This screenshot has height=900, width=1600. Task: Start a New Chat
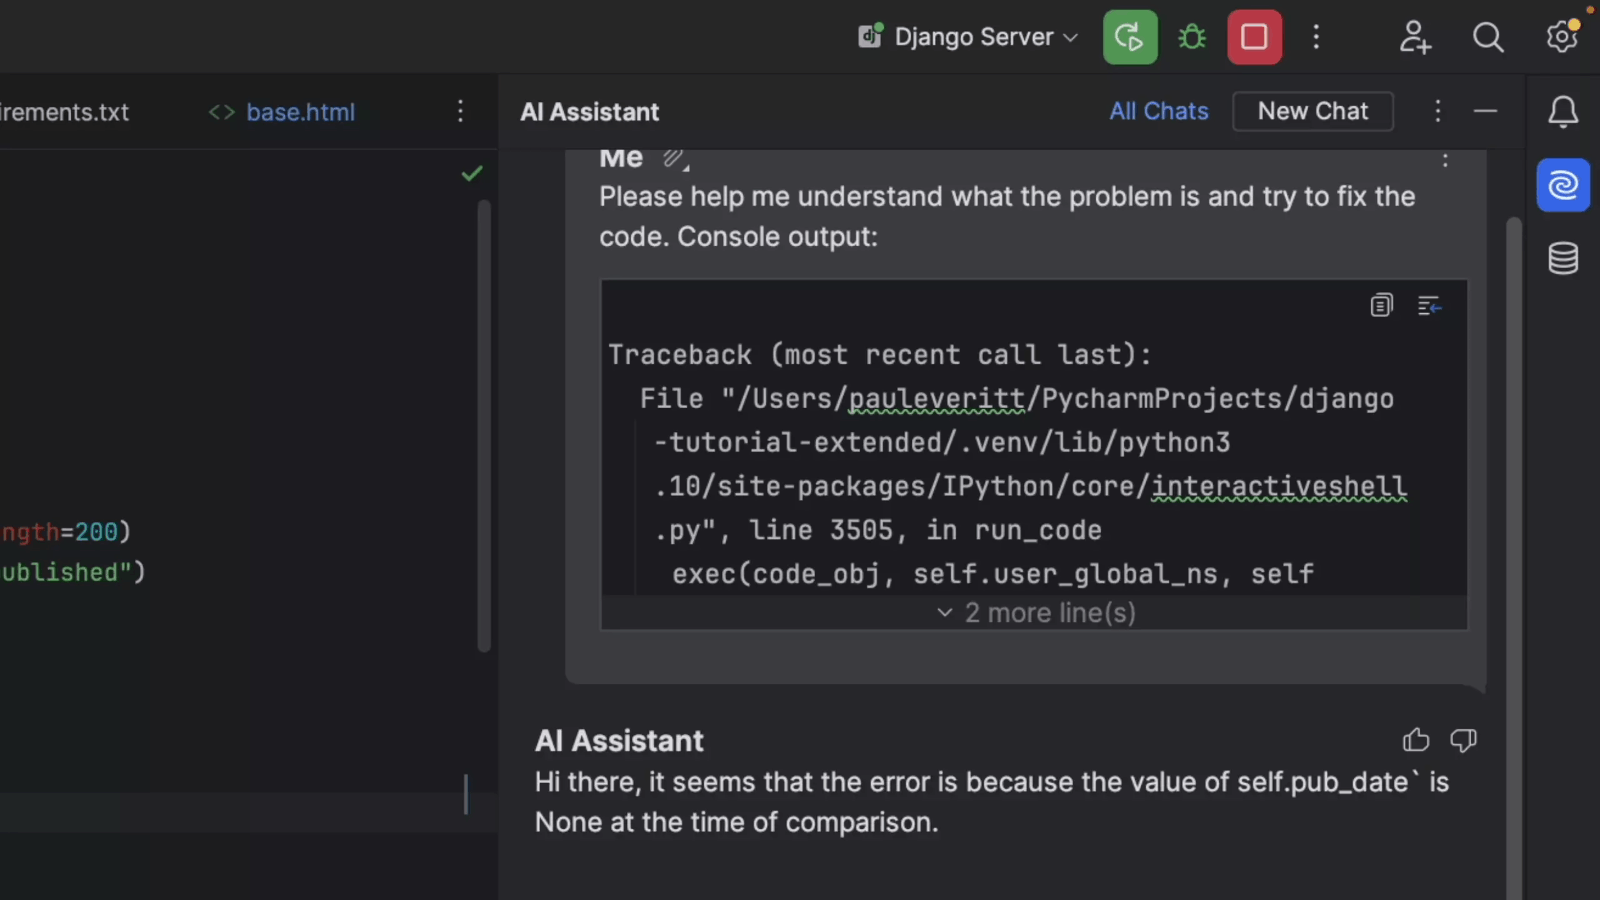1313,111
